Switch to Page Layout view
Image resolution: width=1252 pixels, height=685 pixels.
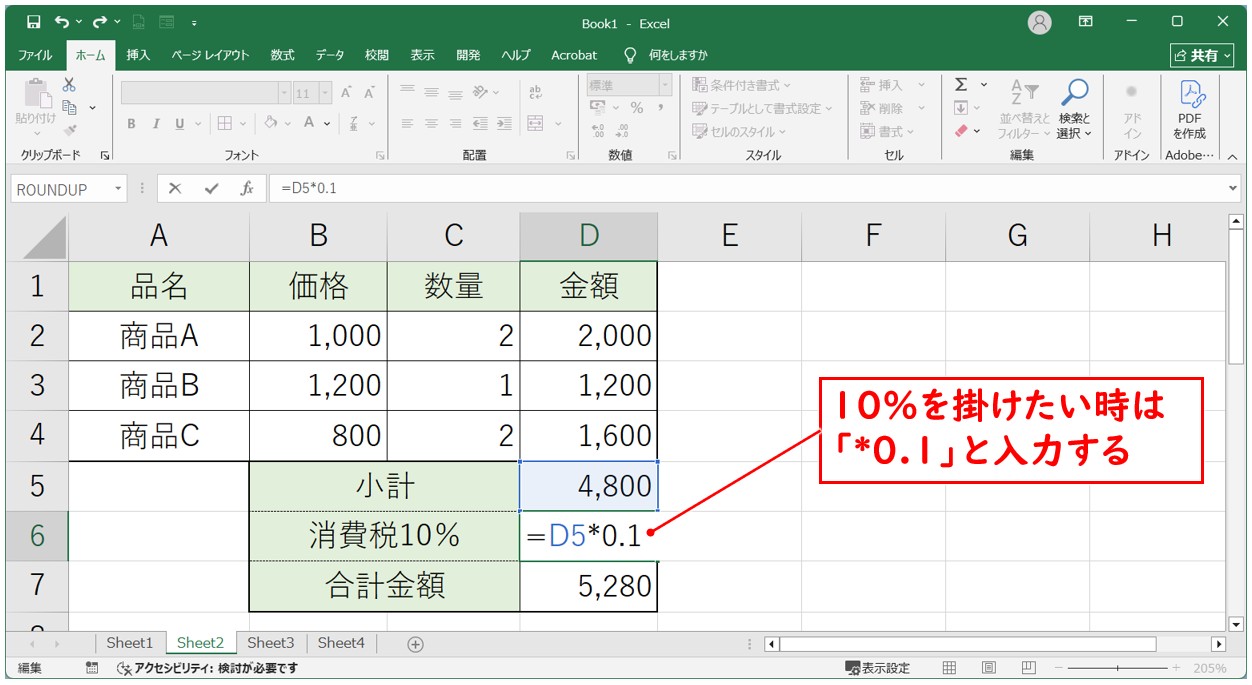coord(989,668)
